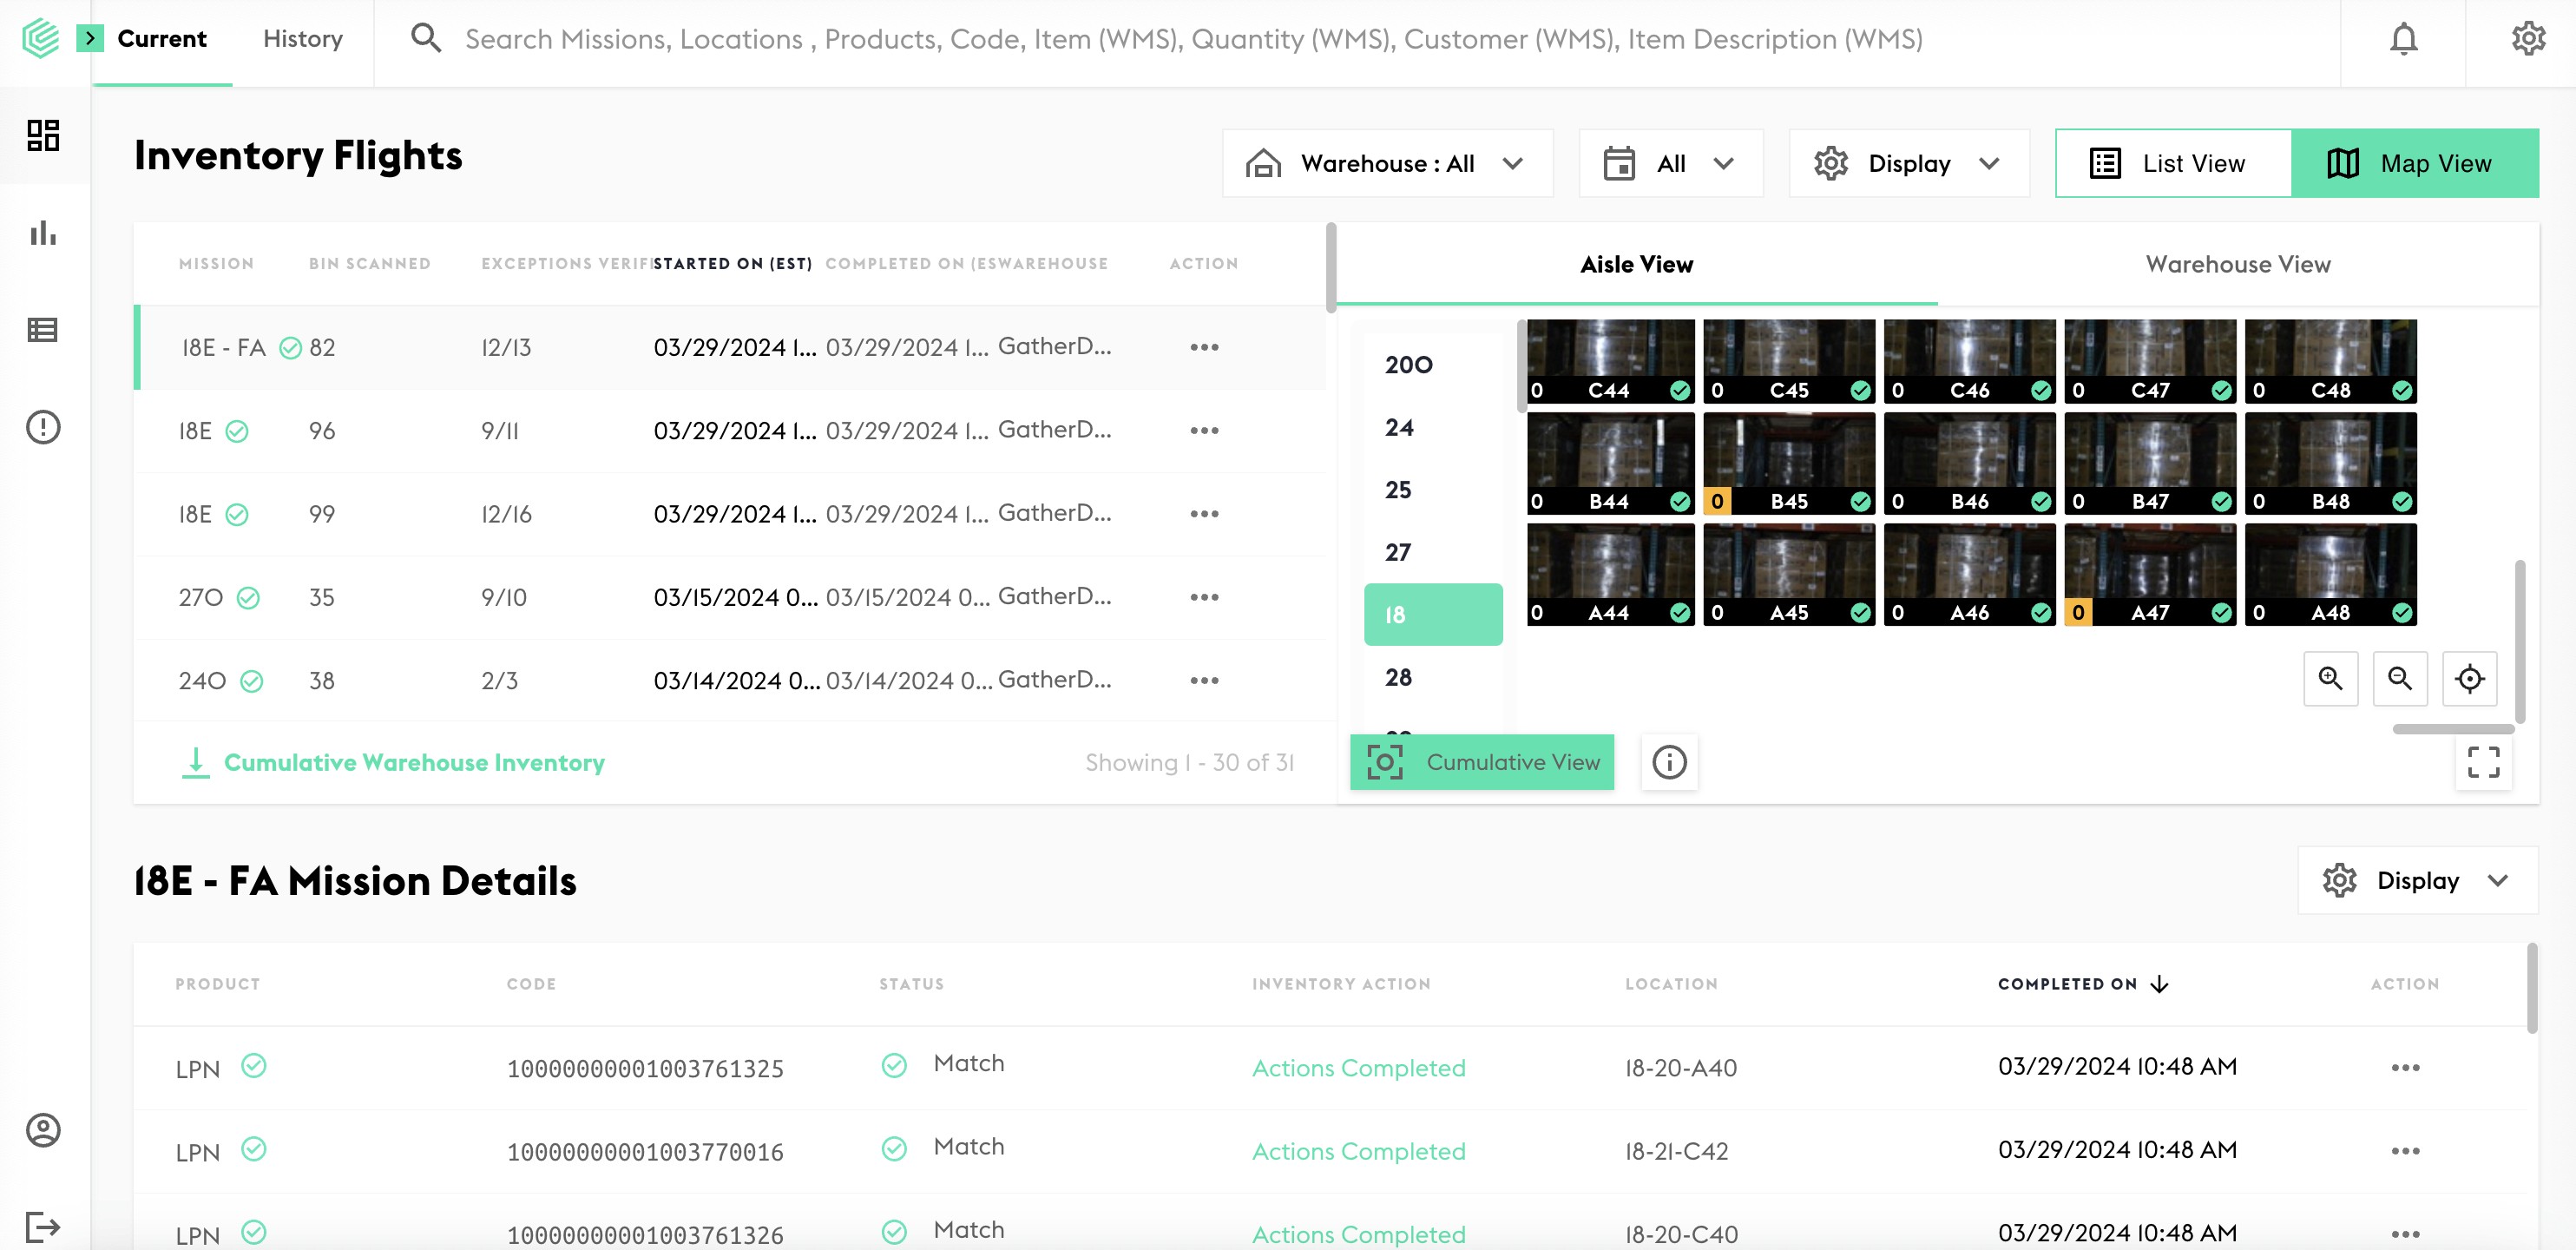Viewport: 2576px width, 1250px height.
Task: Click location cell 18-20-A40
Action: [1680, 1068]
